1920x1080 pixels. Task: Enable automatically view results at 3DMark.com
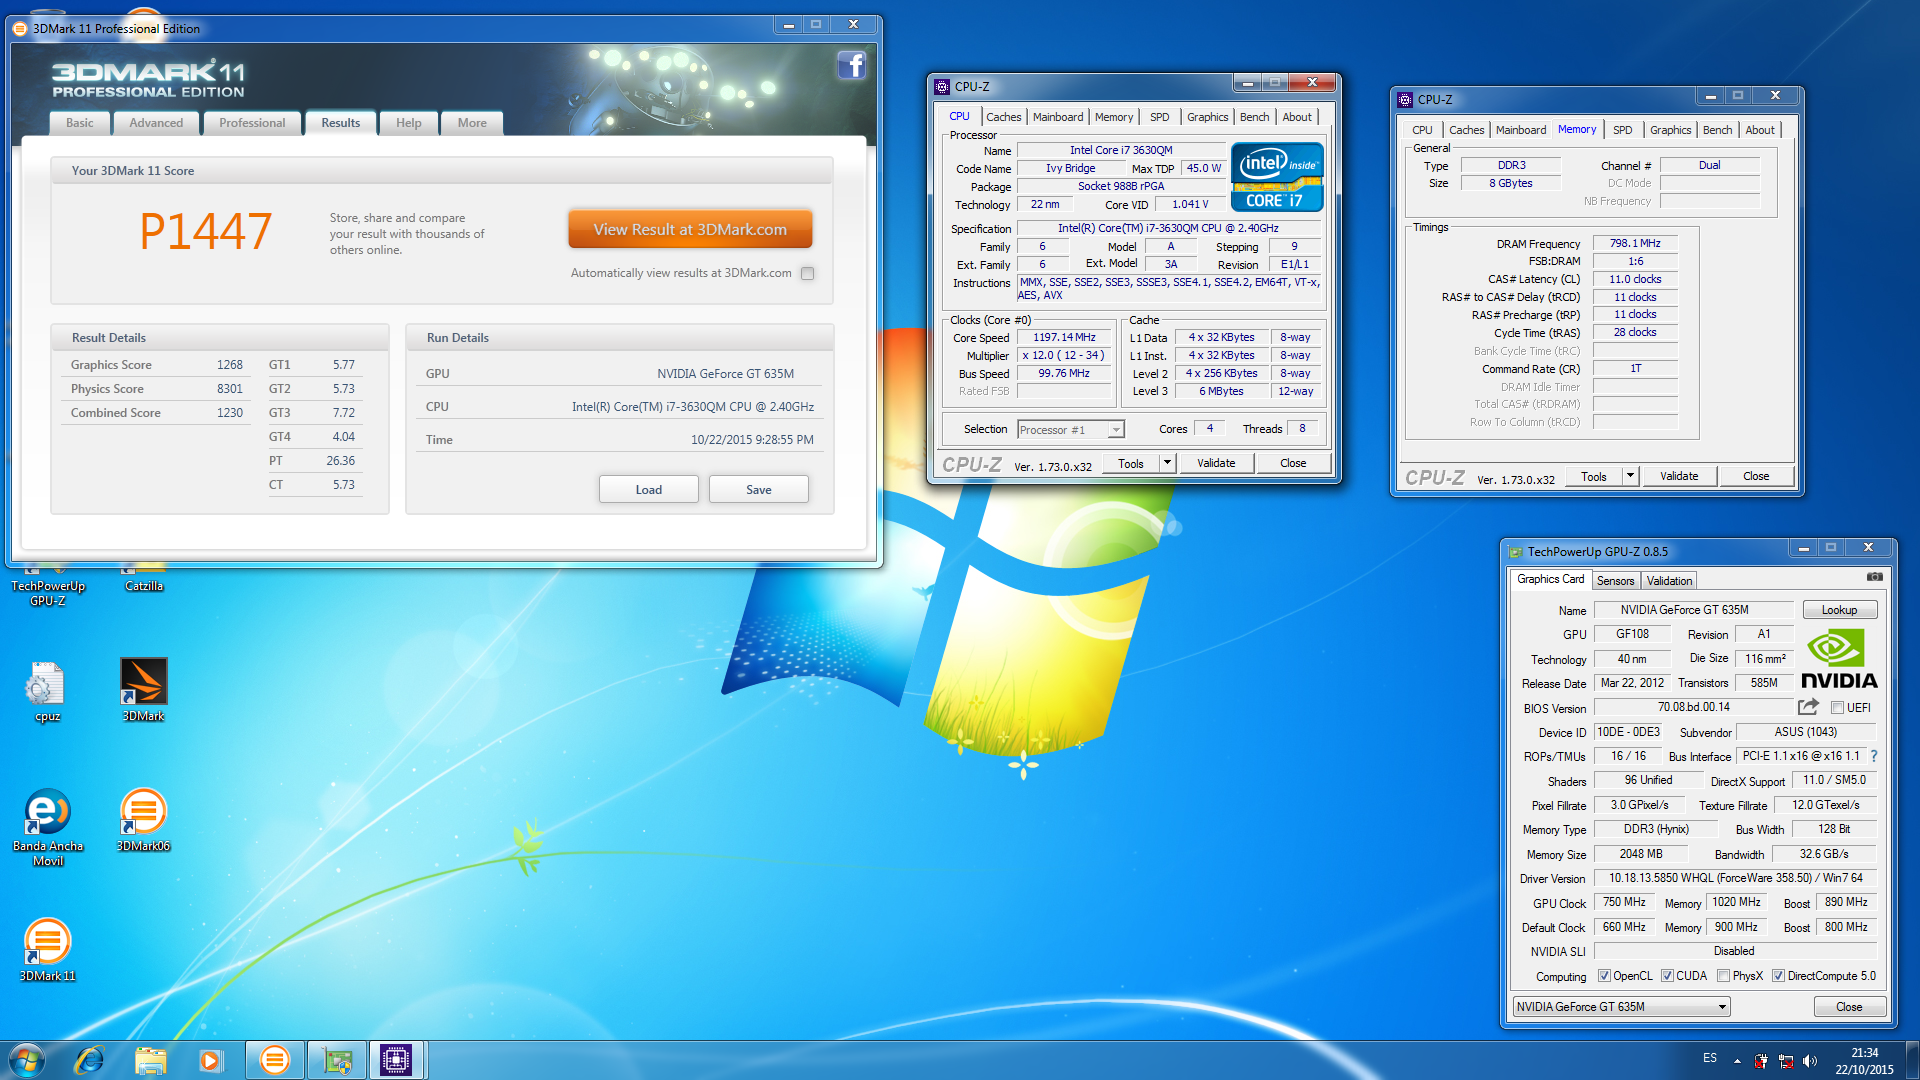coord(807,273)
